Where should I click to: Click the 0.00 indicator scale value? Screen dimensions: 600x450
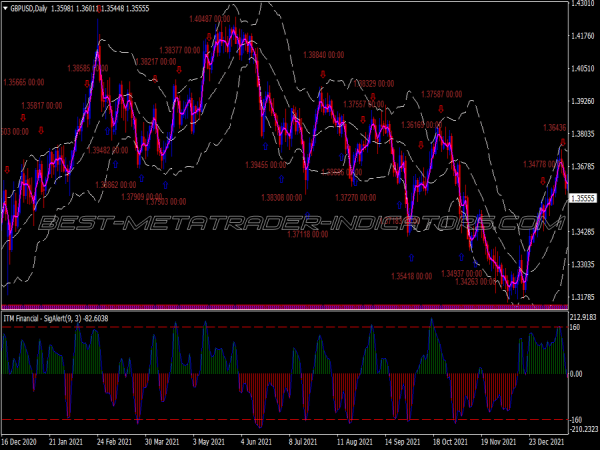click(x=576, y=374)
